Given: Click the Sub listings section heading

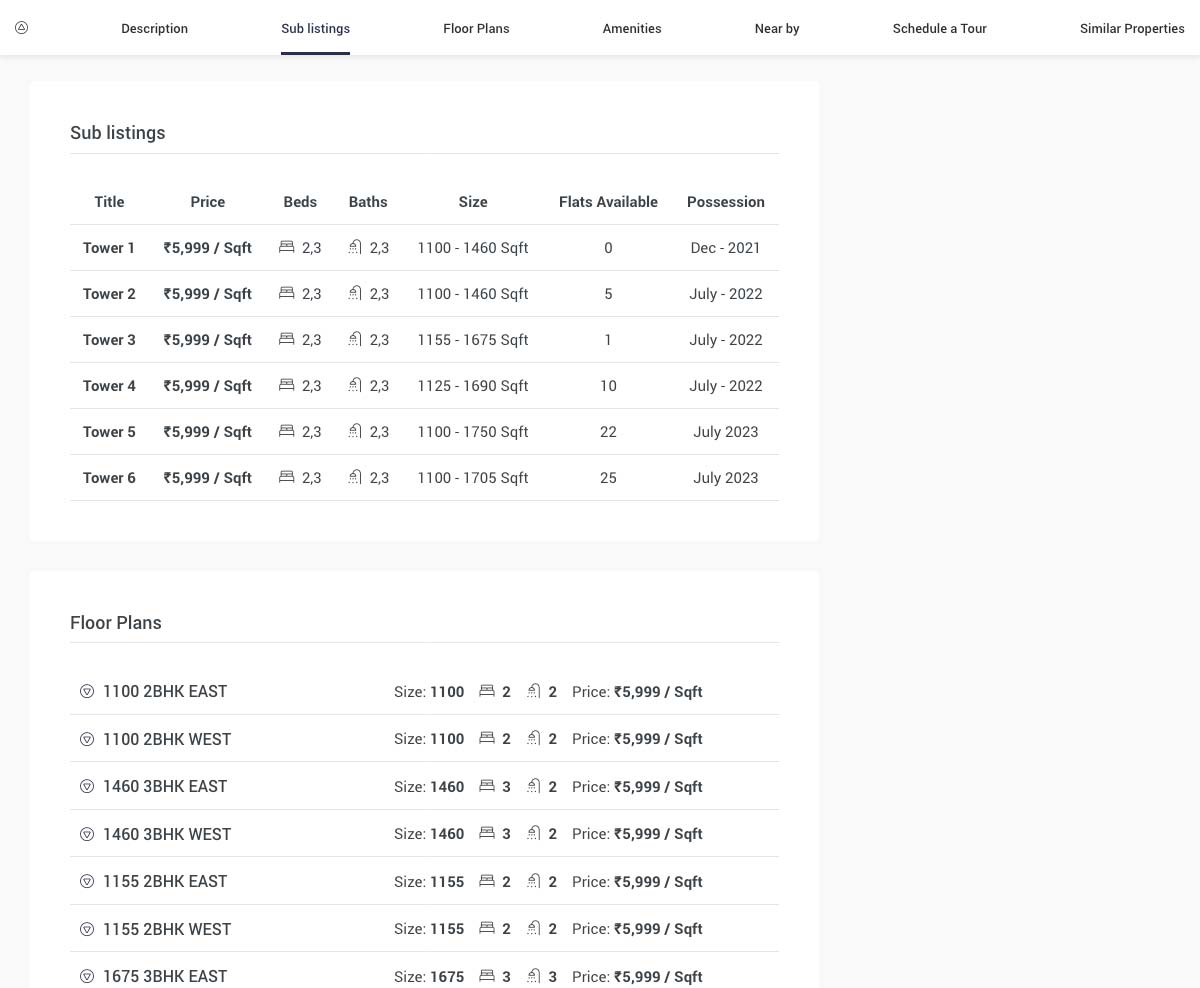Looking at the screenshot, I should tap(117, 133).
